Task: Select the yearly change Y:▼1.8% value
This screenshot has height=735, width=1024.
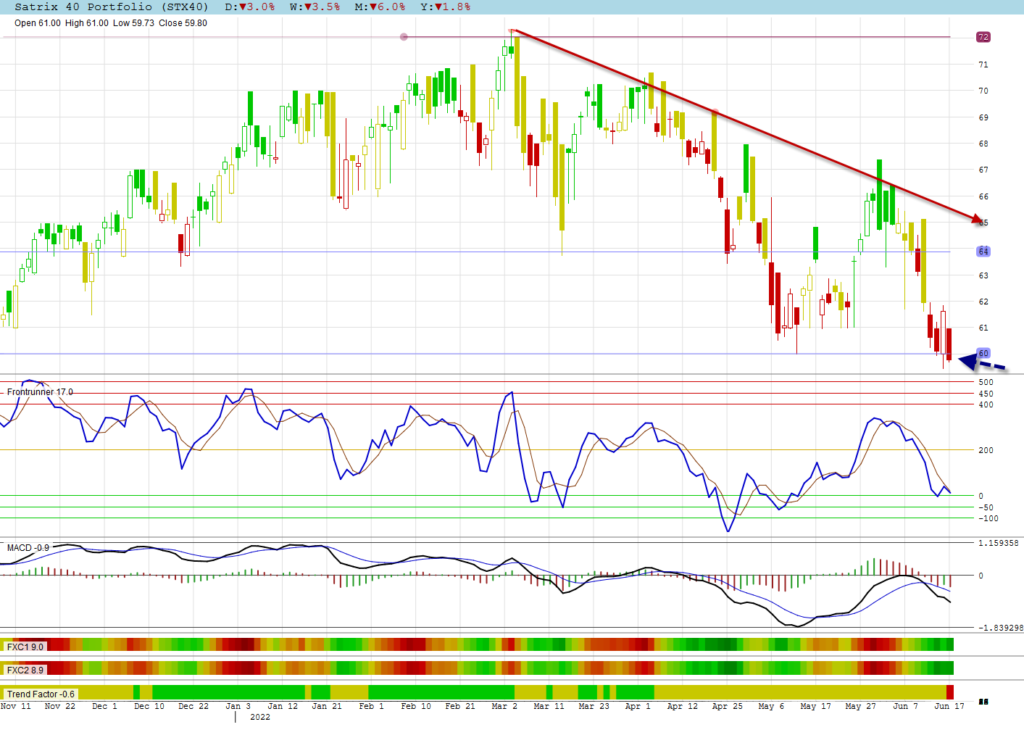Action: (x=445, y=7)
